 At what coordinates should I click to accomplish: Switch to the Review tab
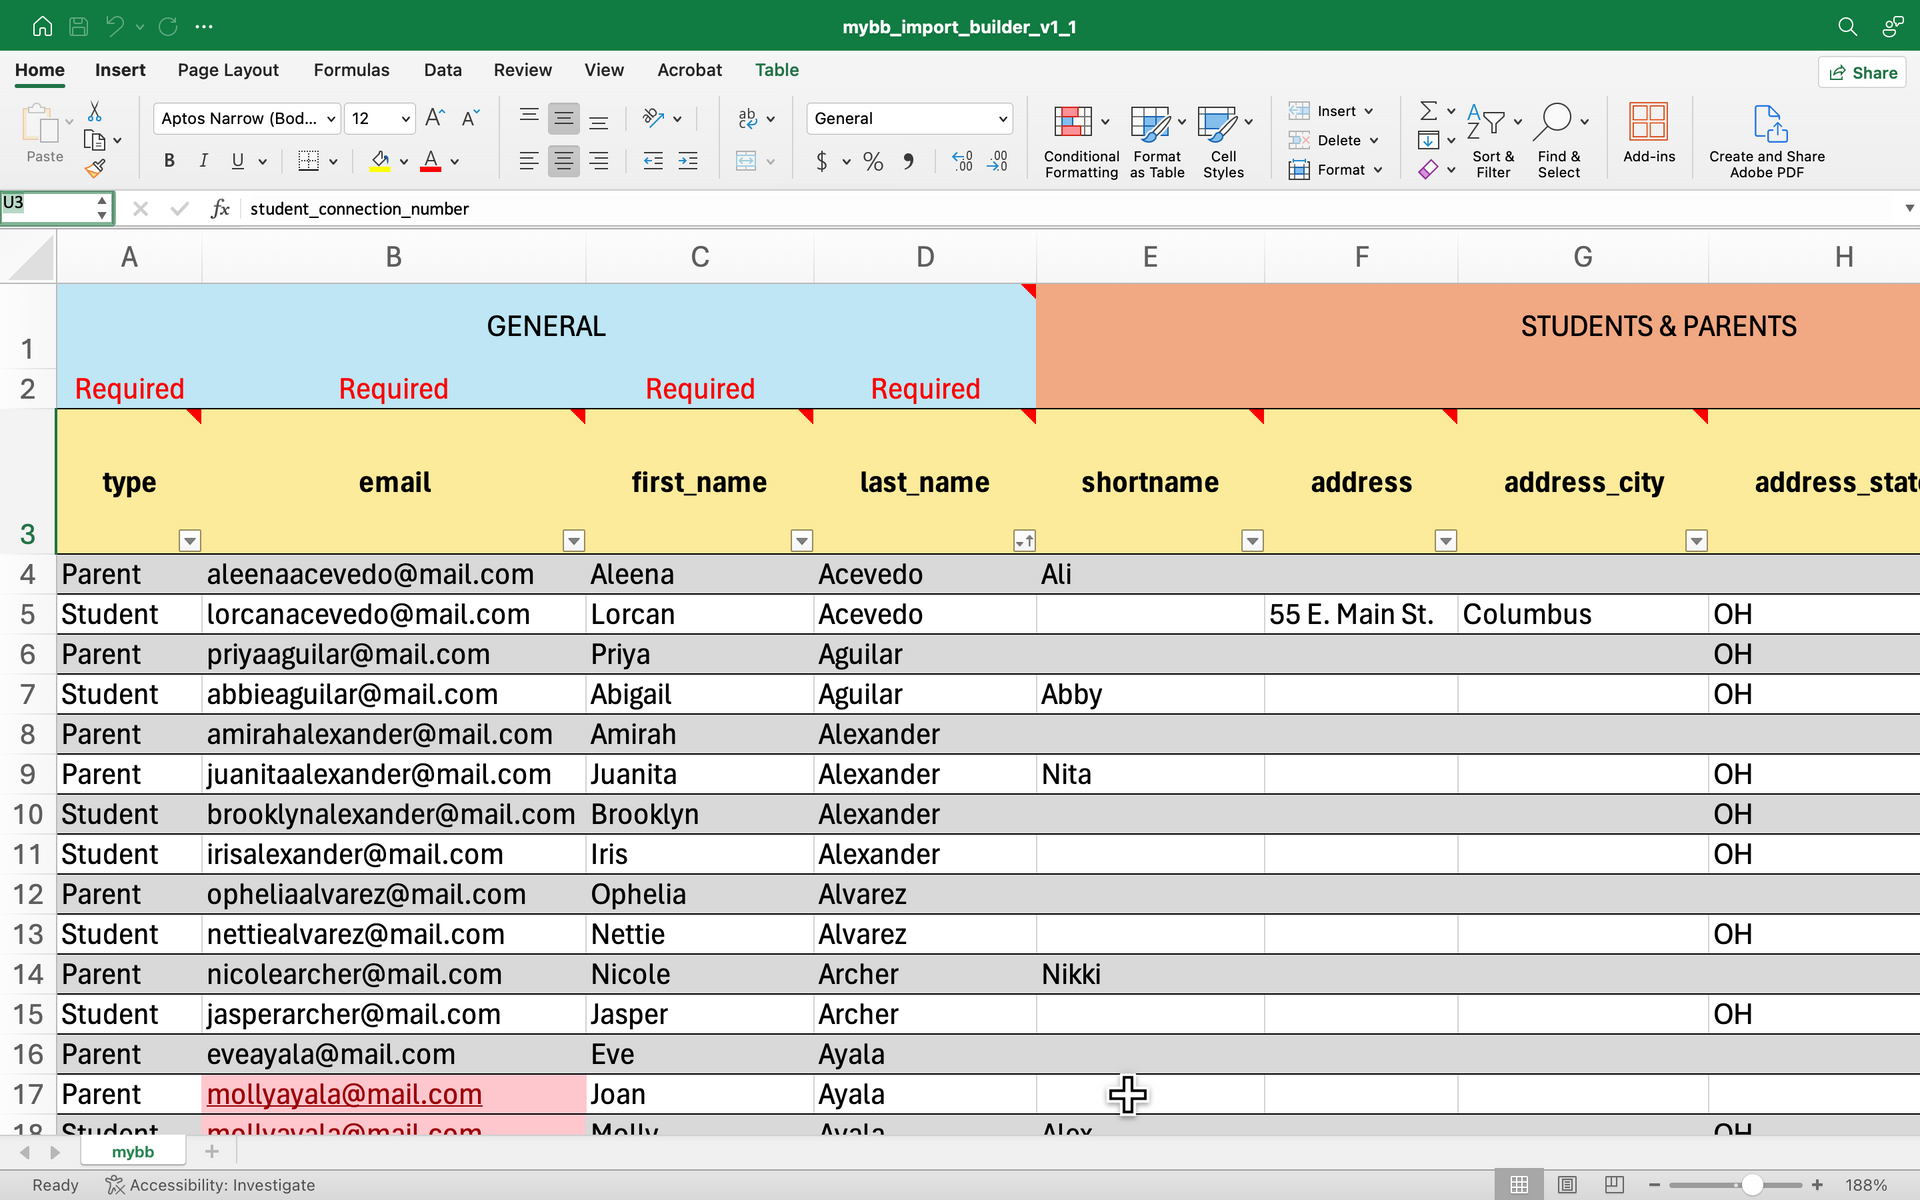coord(522,70)
